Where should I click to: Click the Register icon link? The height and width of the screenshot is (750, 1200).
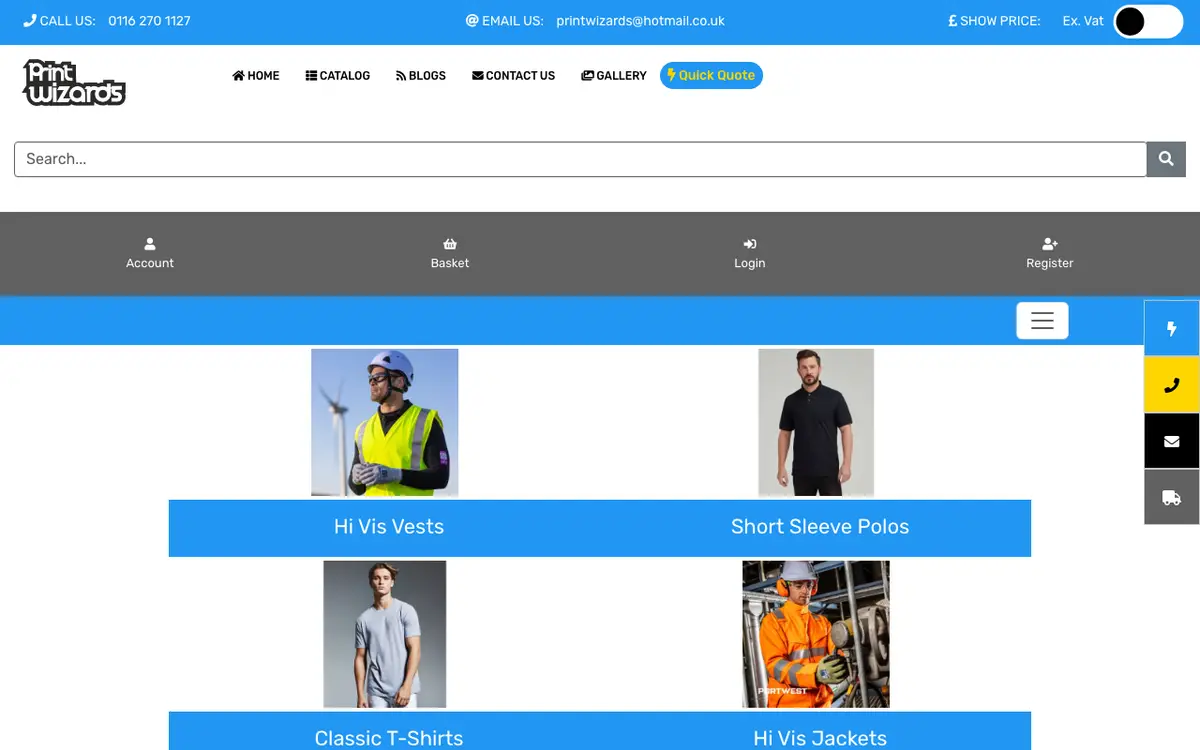[x=1050, y=254]
